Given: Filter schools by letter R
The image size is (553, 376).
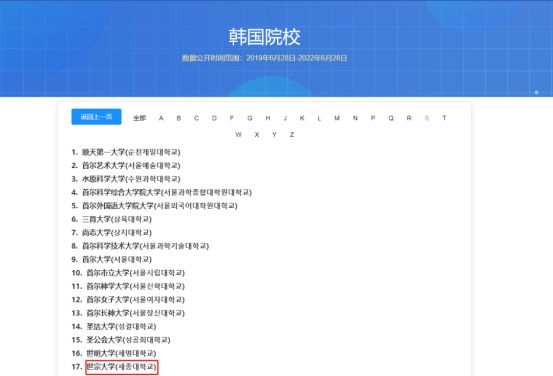Looking at the screenshot, I should pos(409,118).
